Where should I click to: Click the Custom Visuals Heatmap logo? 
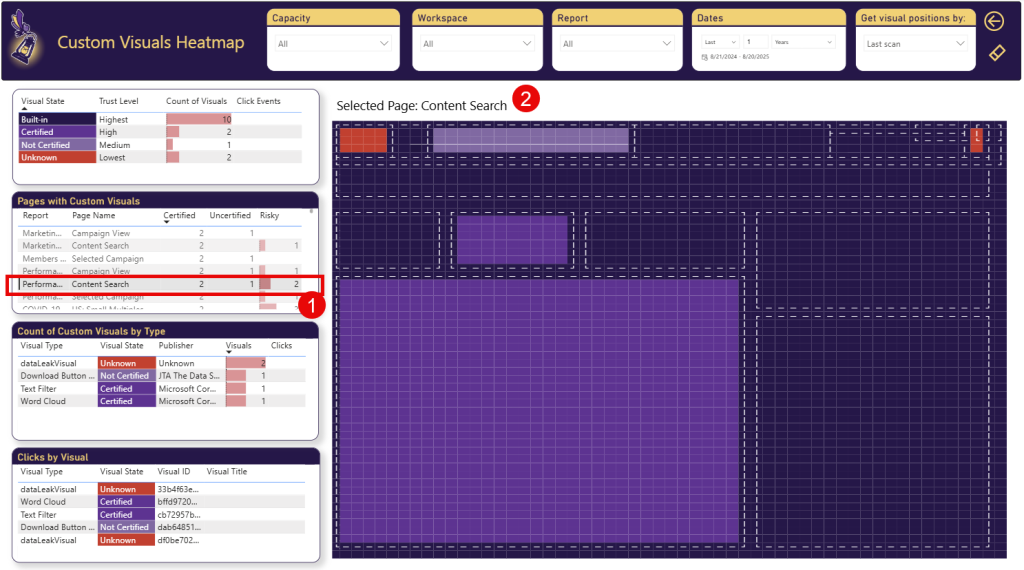click(x=25, y=42)
